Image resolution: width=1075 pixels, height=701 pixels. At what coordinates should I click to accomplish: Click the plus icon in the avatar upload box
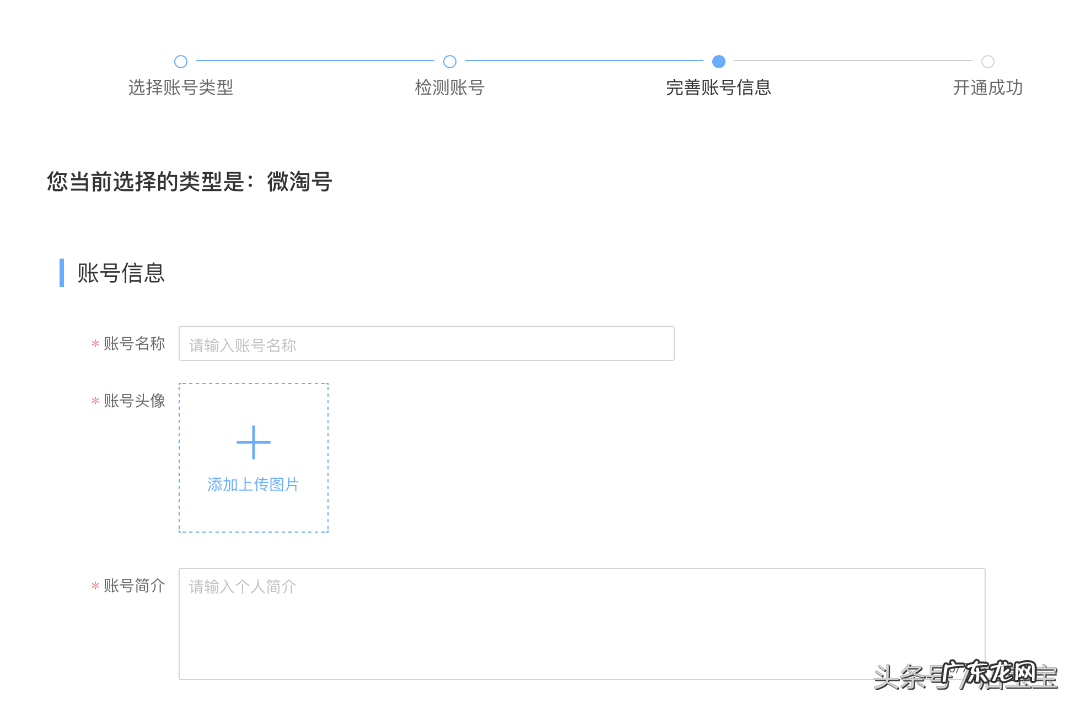(253, 440)
